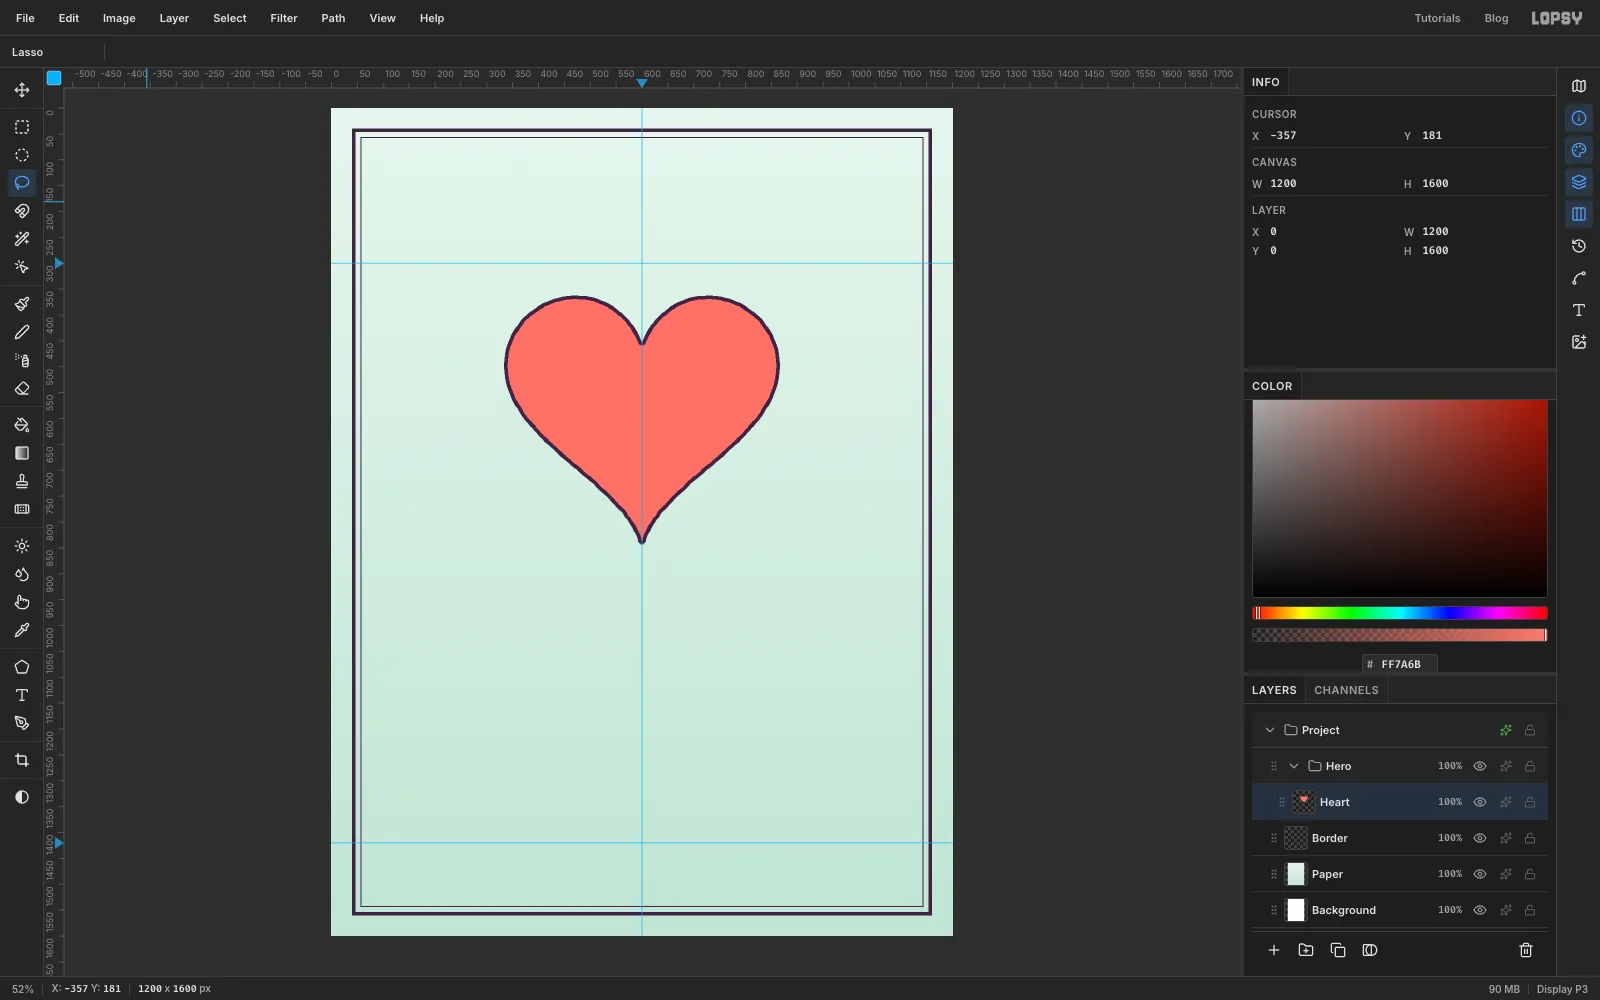The image size is (1600, 1000).
Task: Add a new layer with plus icon
Action: [1274, 950]
